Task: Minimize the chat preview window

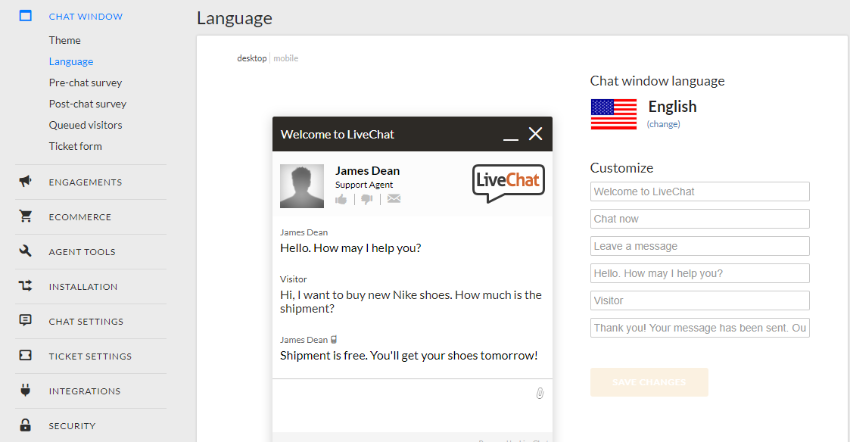Action: pos(511,139)
